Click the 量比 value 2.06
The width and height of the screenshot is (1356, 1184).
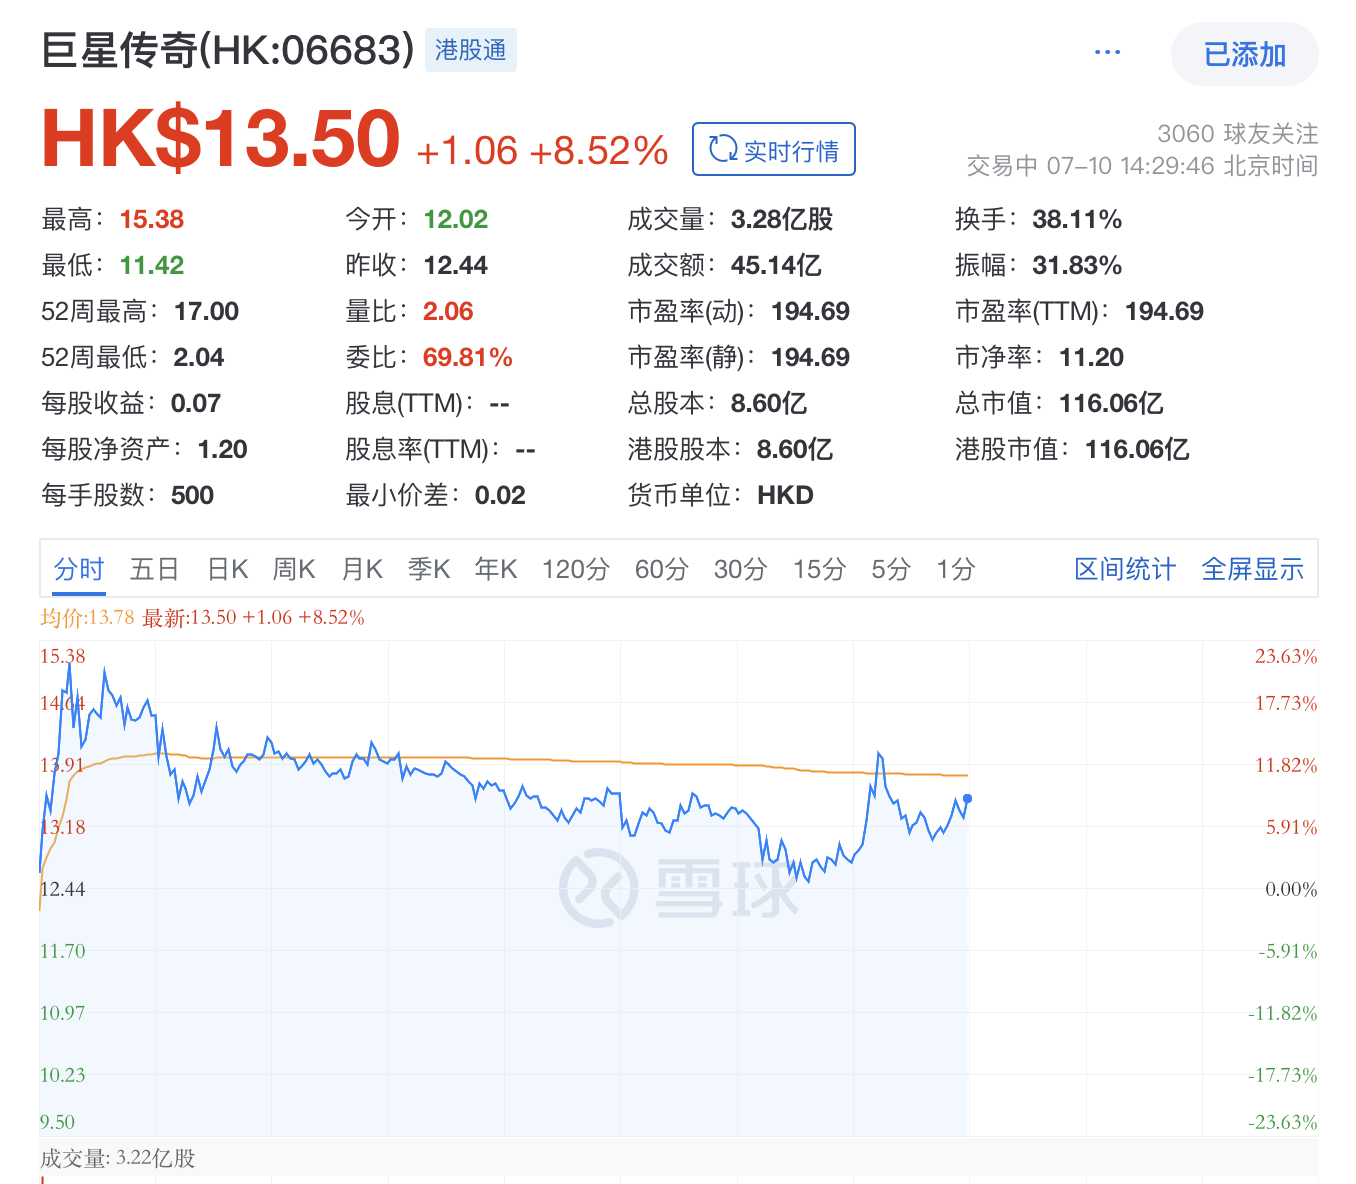click(x=448, y=311)
